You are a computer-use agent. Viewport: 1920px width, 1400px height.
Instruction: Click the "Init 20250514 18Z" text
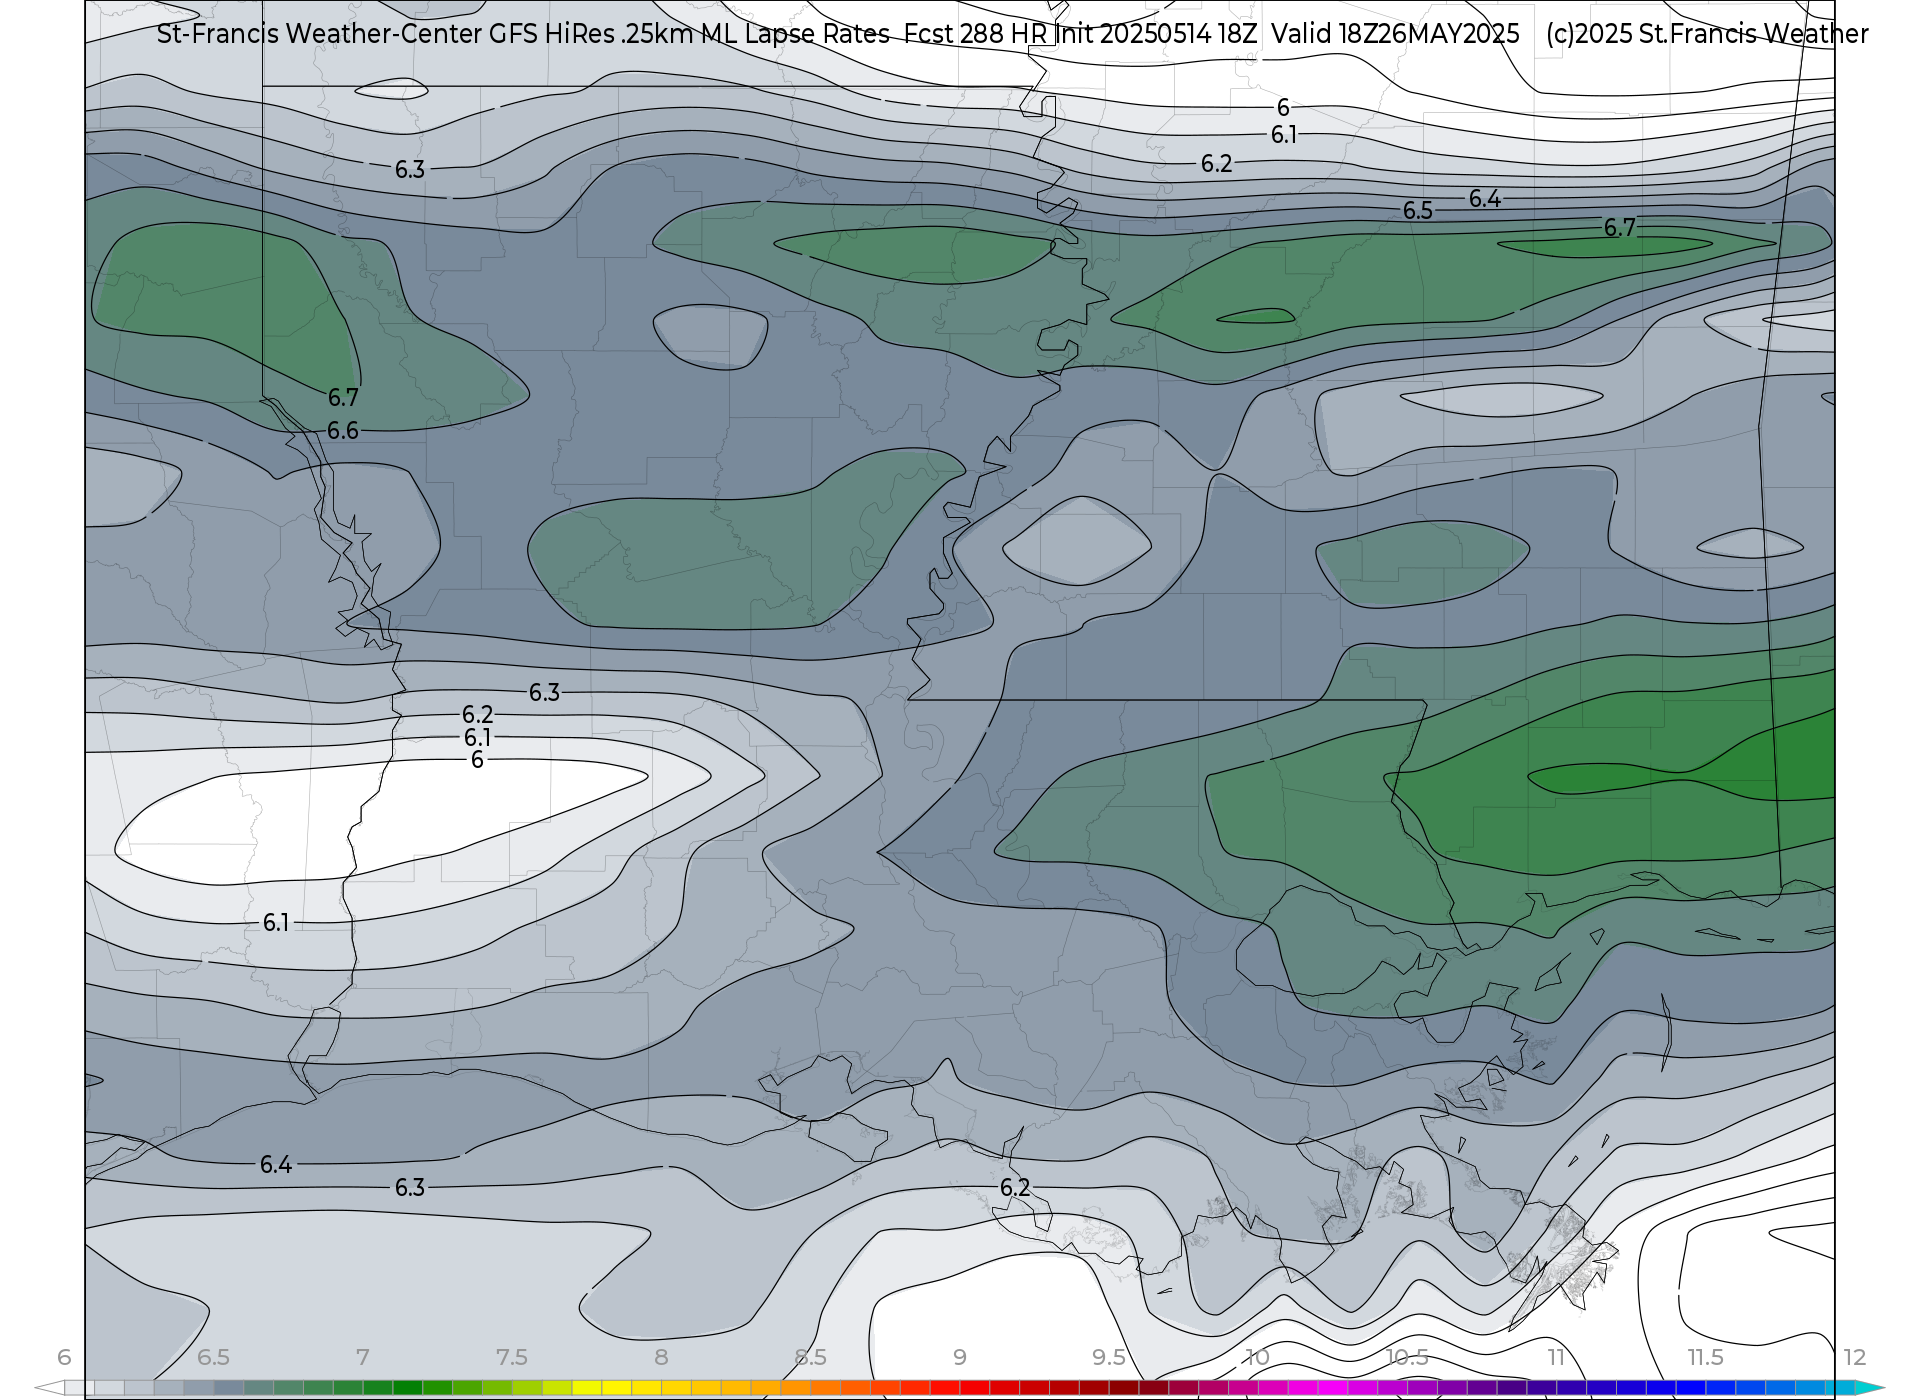1156,34
